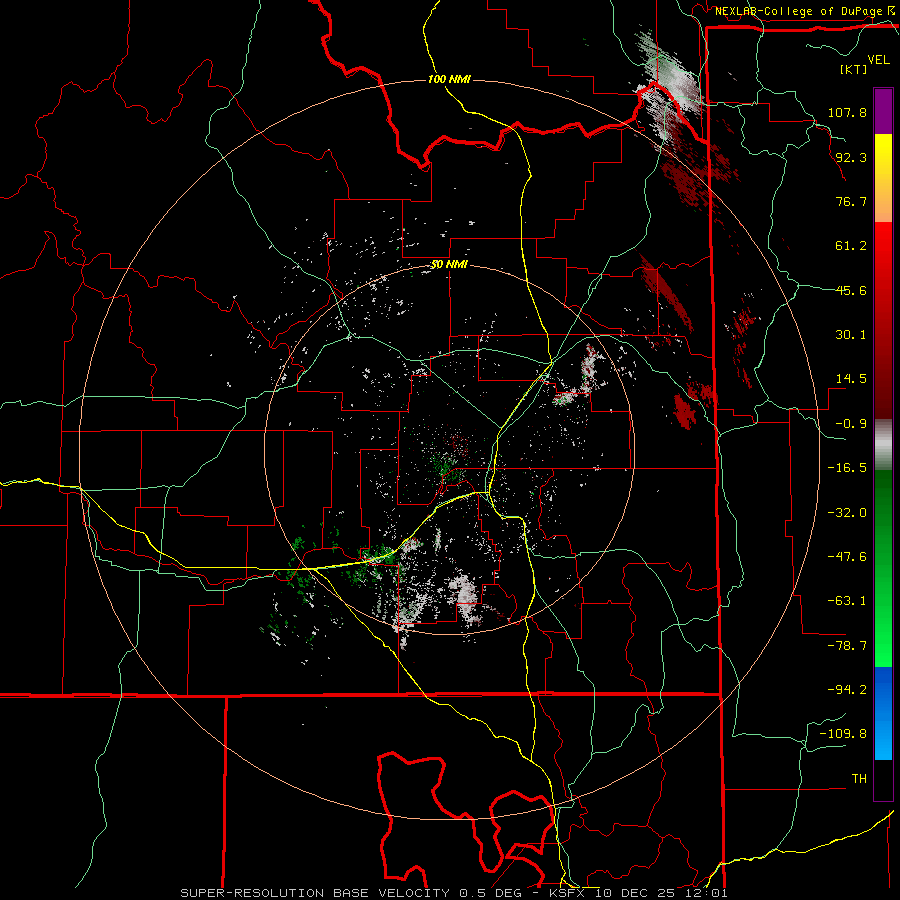Click the 14.5 velocity scale value
The image size is (900, 900).
[851, 379]
